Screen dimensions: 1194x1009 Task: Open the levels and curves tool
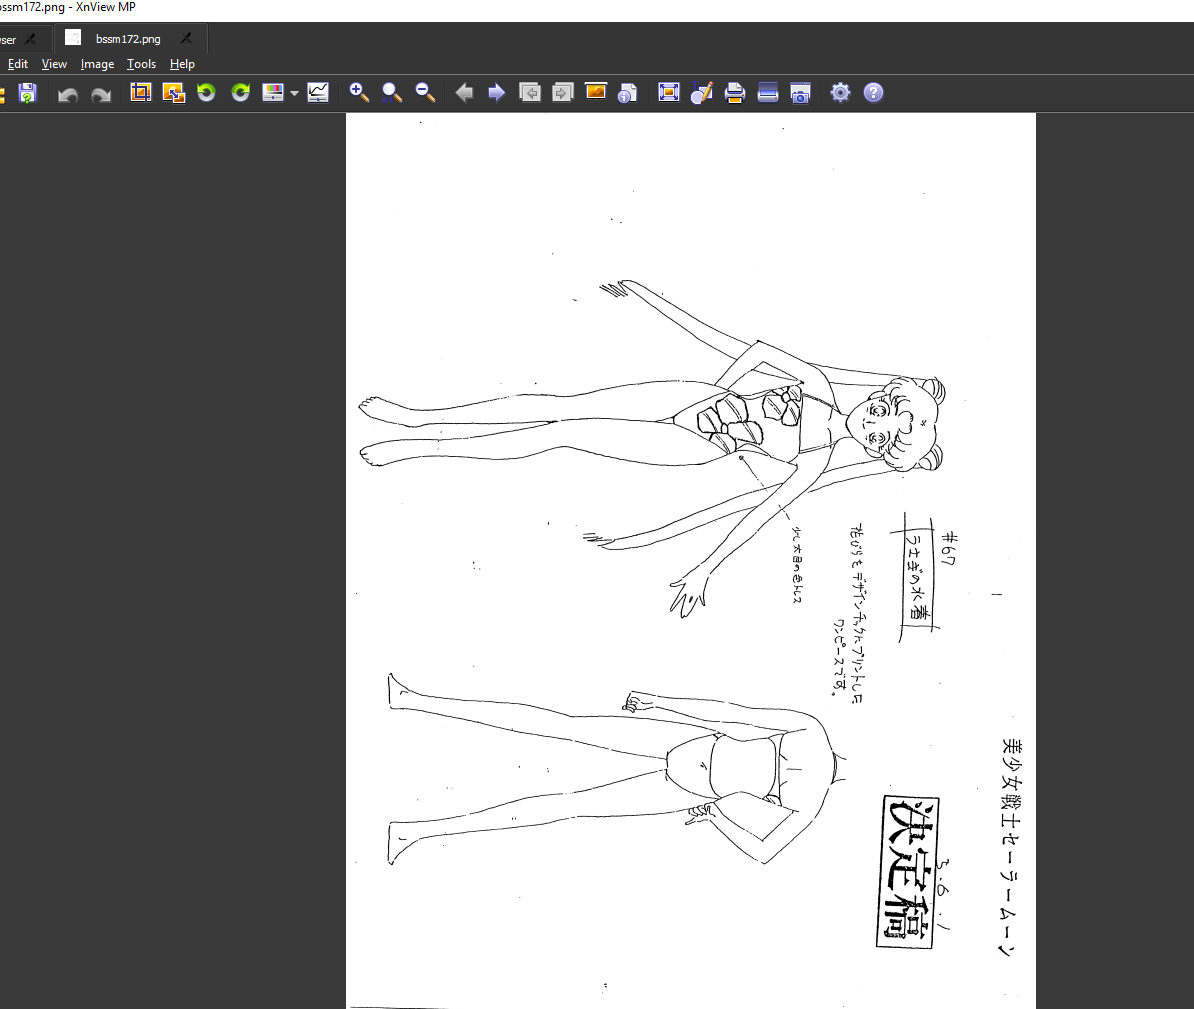[x=318, y=93]
